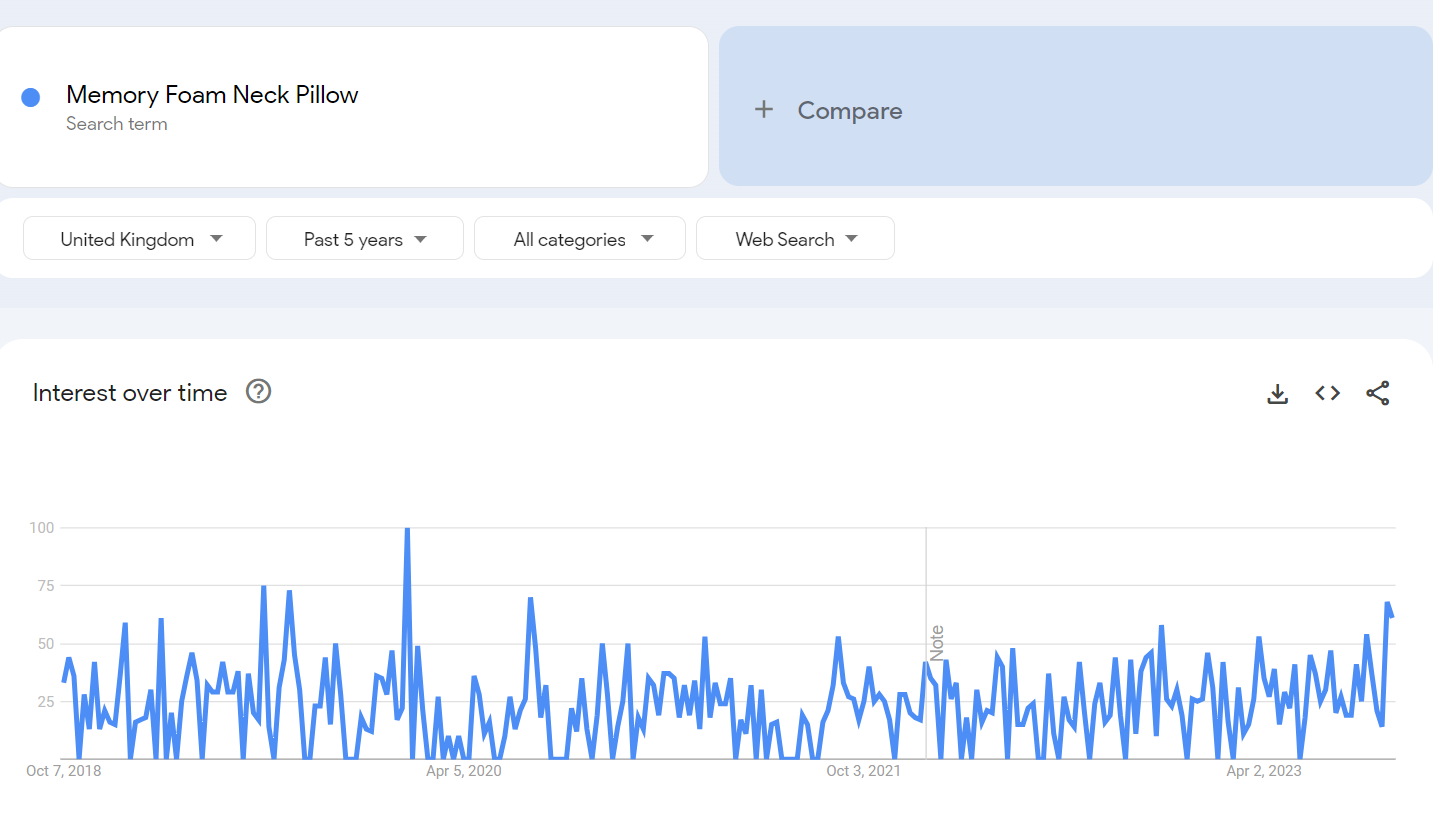
Task: Open embed code for the chart
Action: 1327,393
